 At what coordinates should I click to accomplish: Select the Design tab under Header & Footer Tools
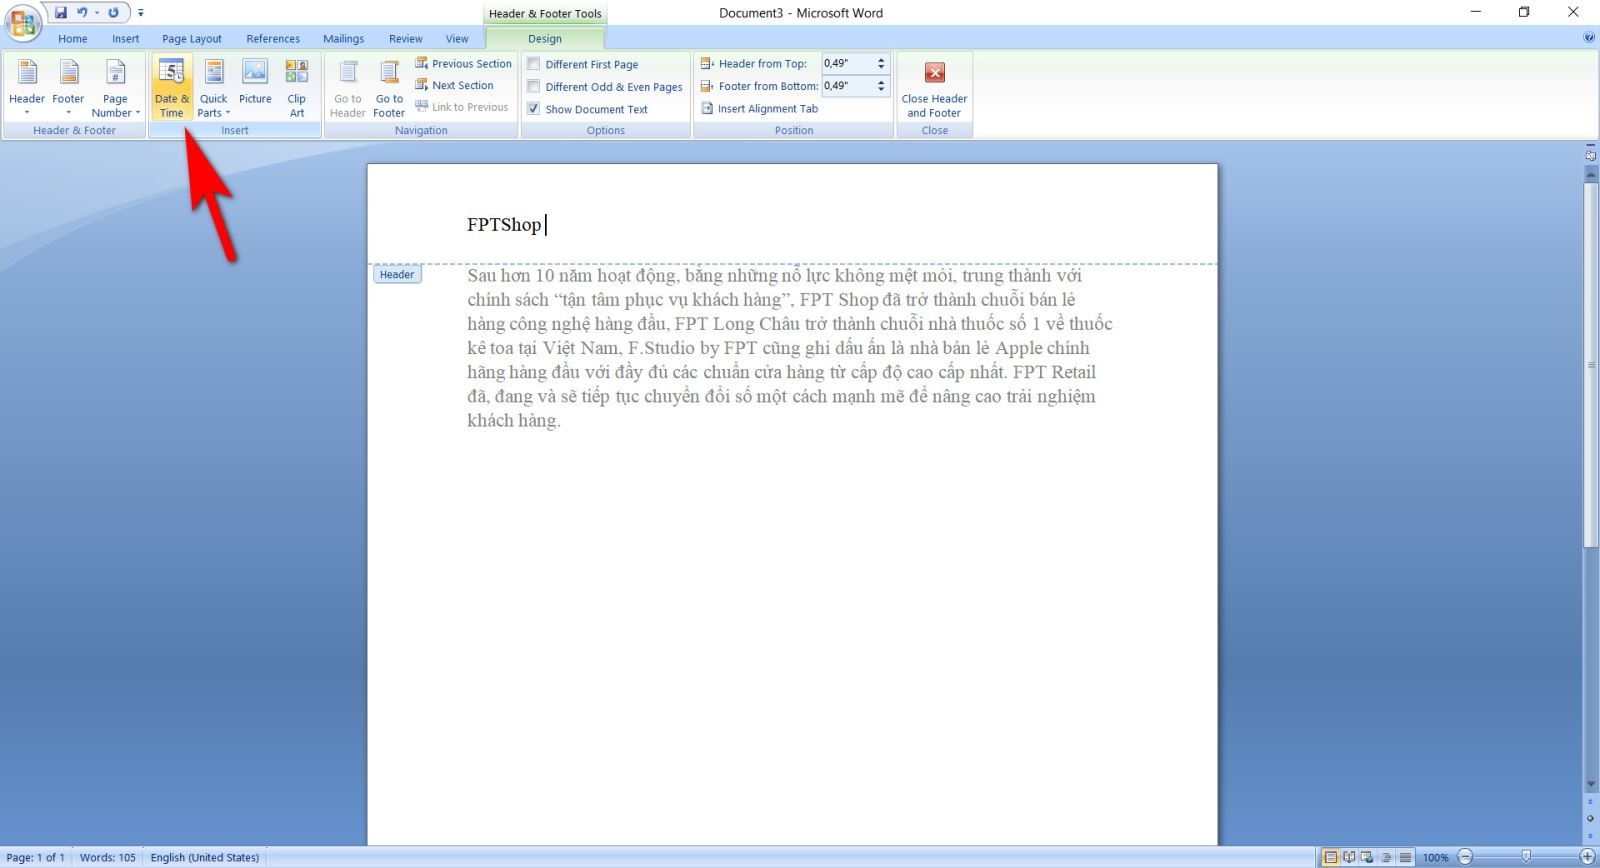point(545,39)
